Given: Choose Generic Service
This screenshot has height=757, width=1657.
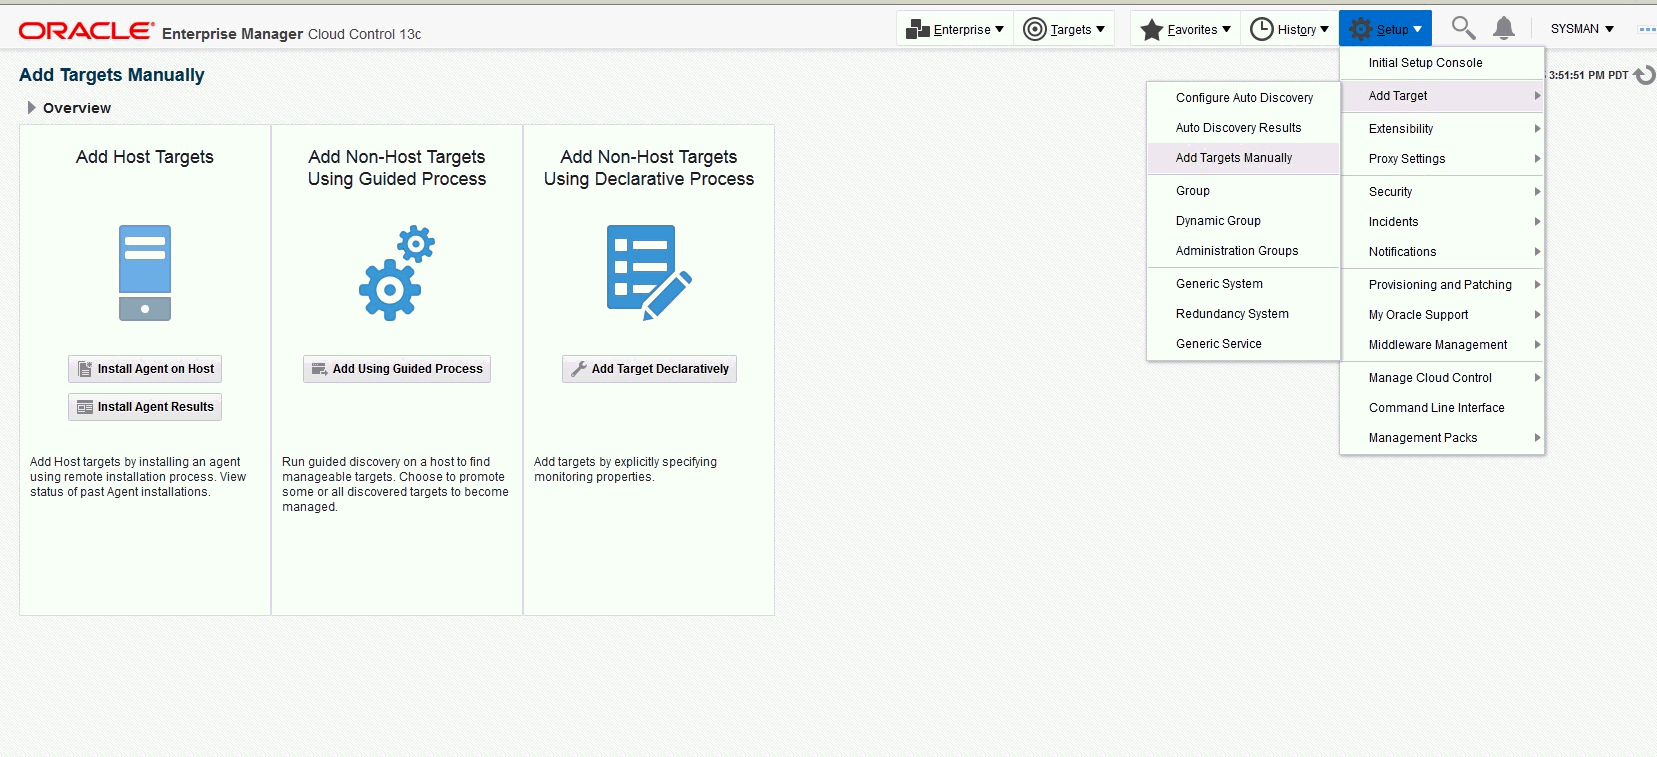Looking at the screenshot, I should coord(1243,344).
